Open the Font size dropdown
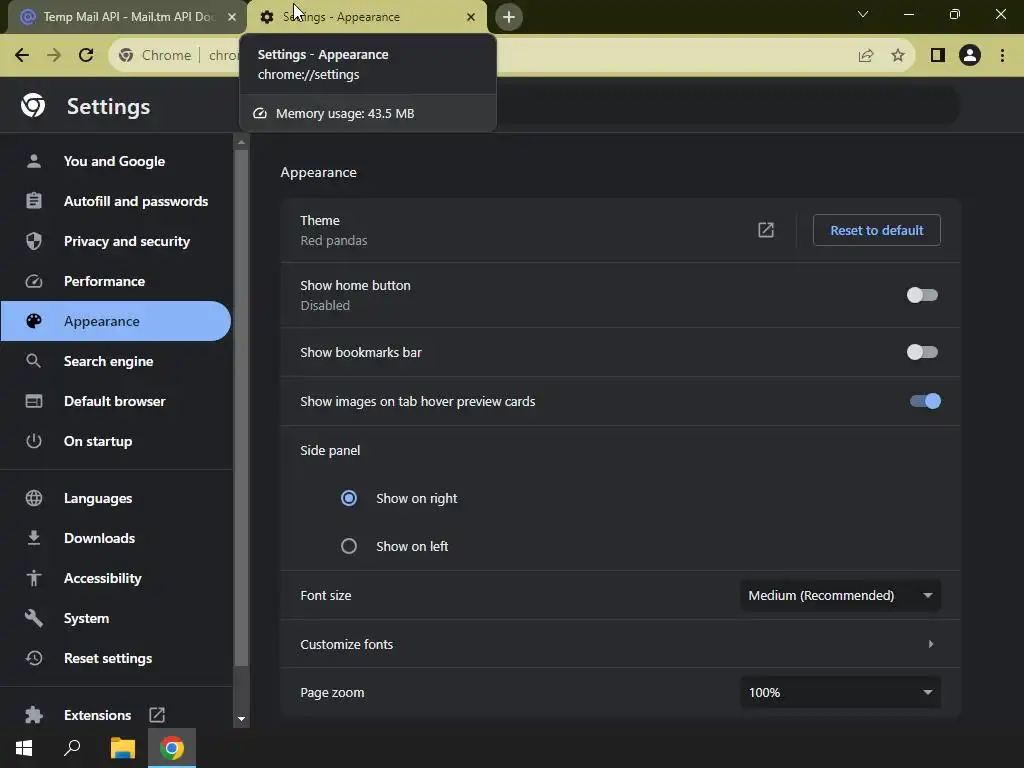 click(x=840, y=596)
